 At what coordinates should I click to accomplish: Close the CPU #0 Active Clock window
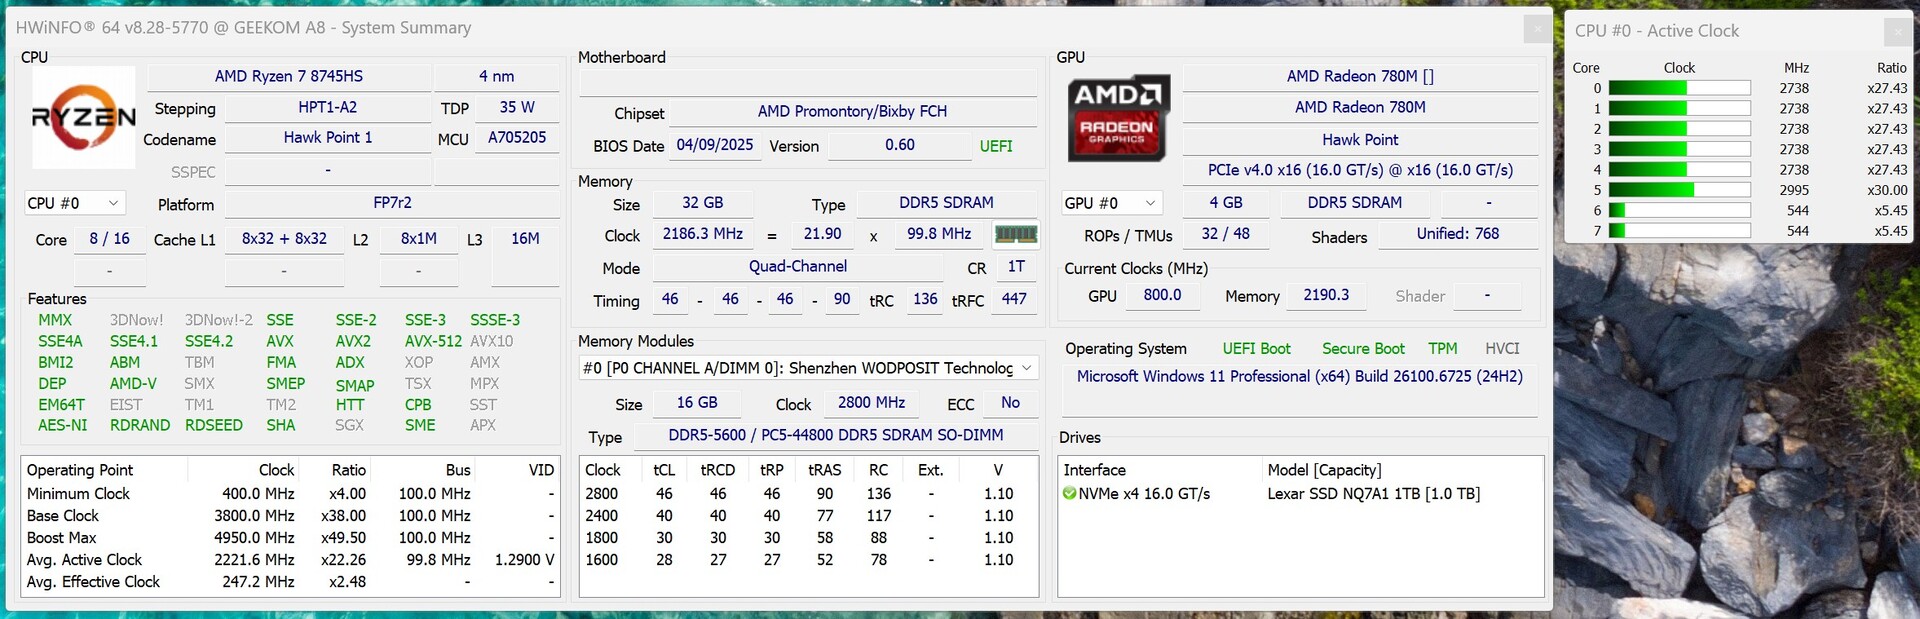pos(1897,32)
